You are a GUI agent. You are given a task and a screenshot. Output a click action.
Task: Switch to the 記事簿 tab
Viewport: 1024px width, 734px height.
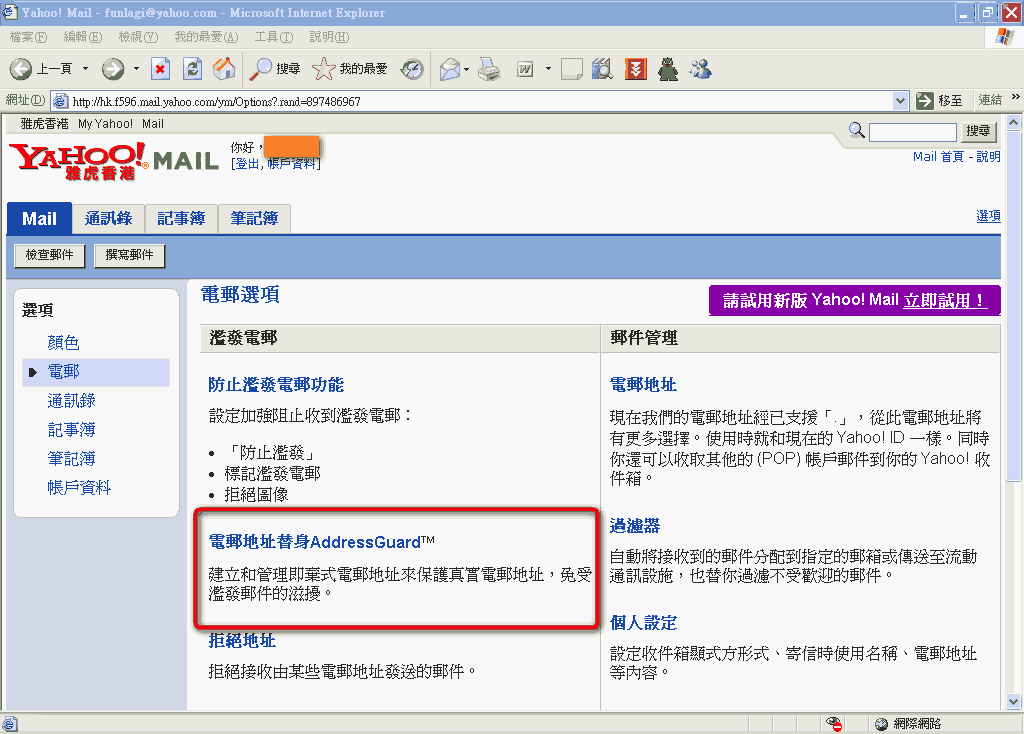(x=180, y=218)
